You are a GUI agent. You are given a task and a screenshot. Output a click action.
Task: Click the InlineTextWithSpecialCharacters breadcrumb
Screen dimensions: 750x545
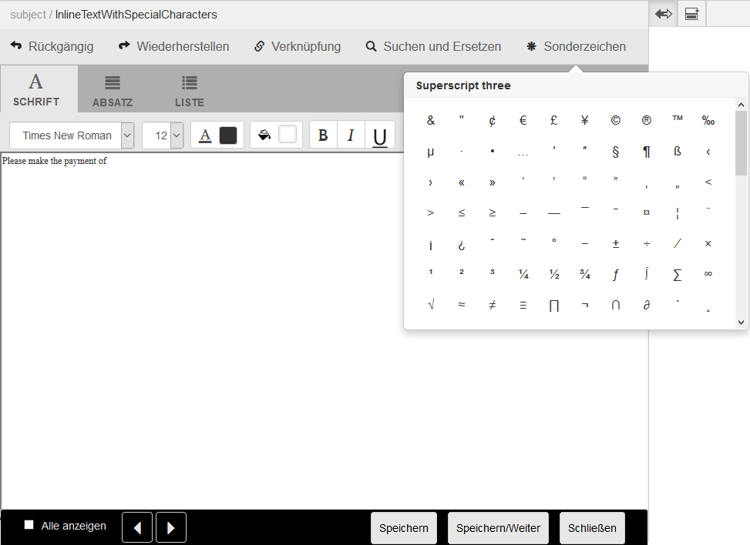(x=136, y=14)
